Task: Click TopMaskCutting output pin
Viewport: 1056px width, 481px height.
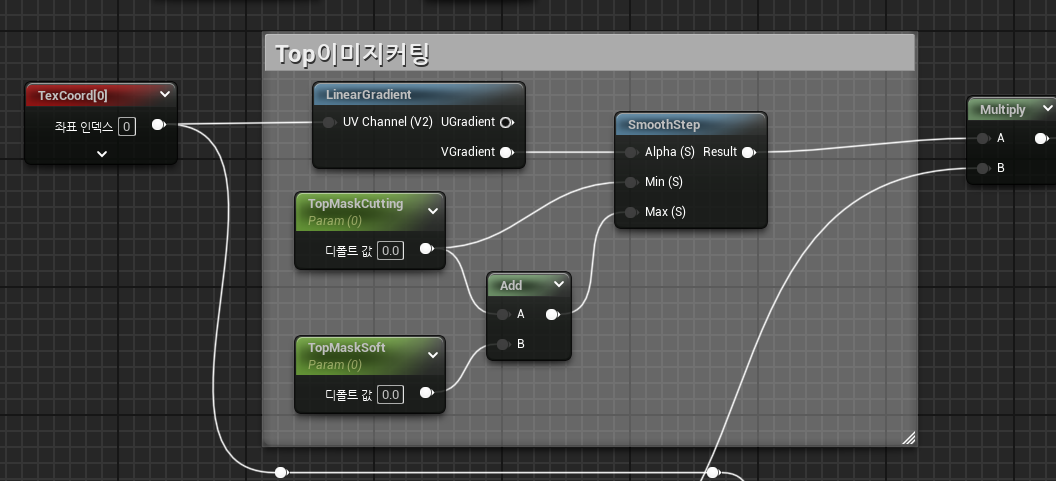Action: click(x=426, y=249)
